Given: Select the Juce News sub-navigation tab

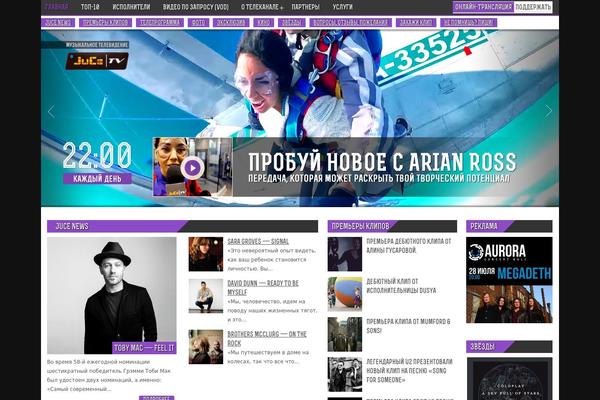Looking at the screenshot, I should click(x=58, y=23).
